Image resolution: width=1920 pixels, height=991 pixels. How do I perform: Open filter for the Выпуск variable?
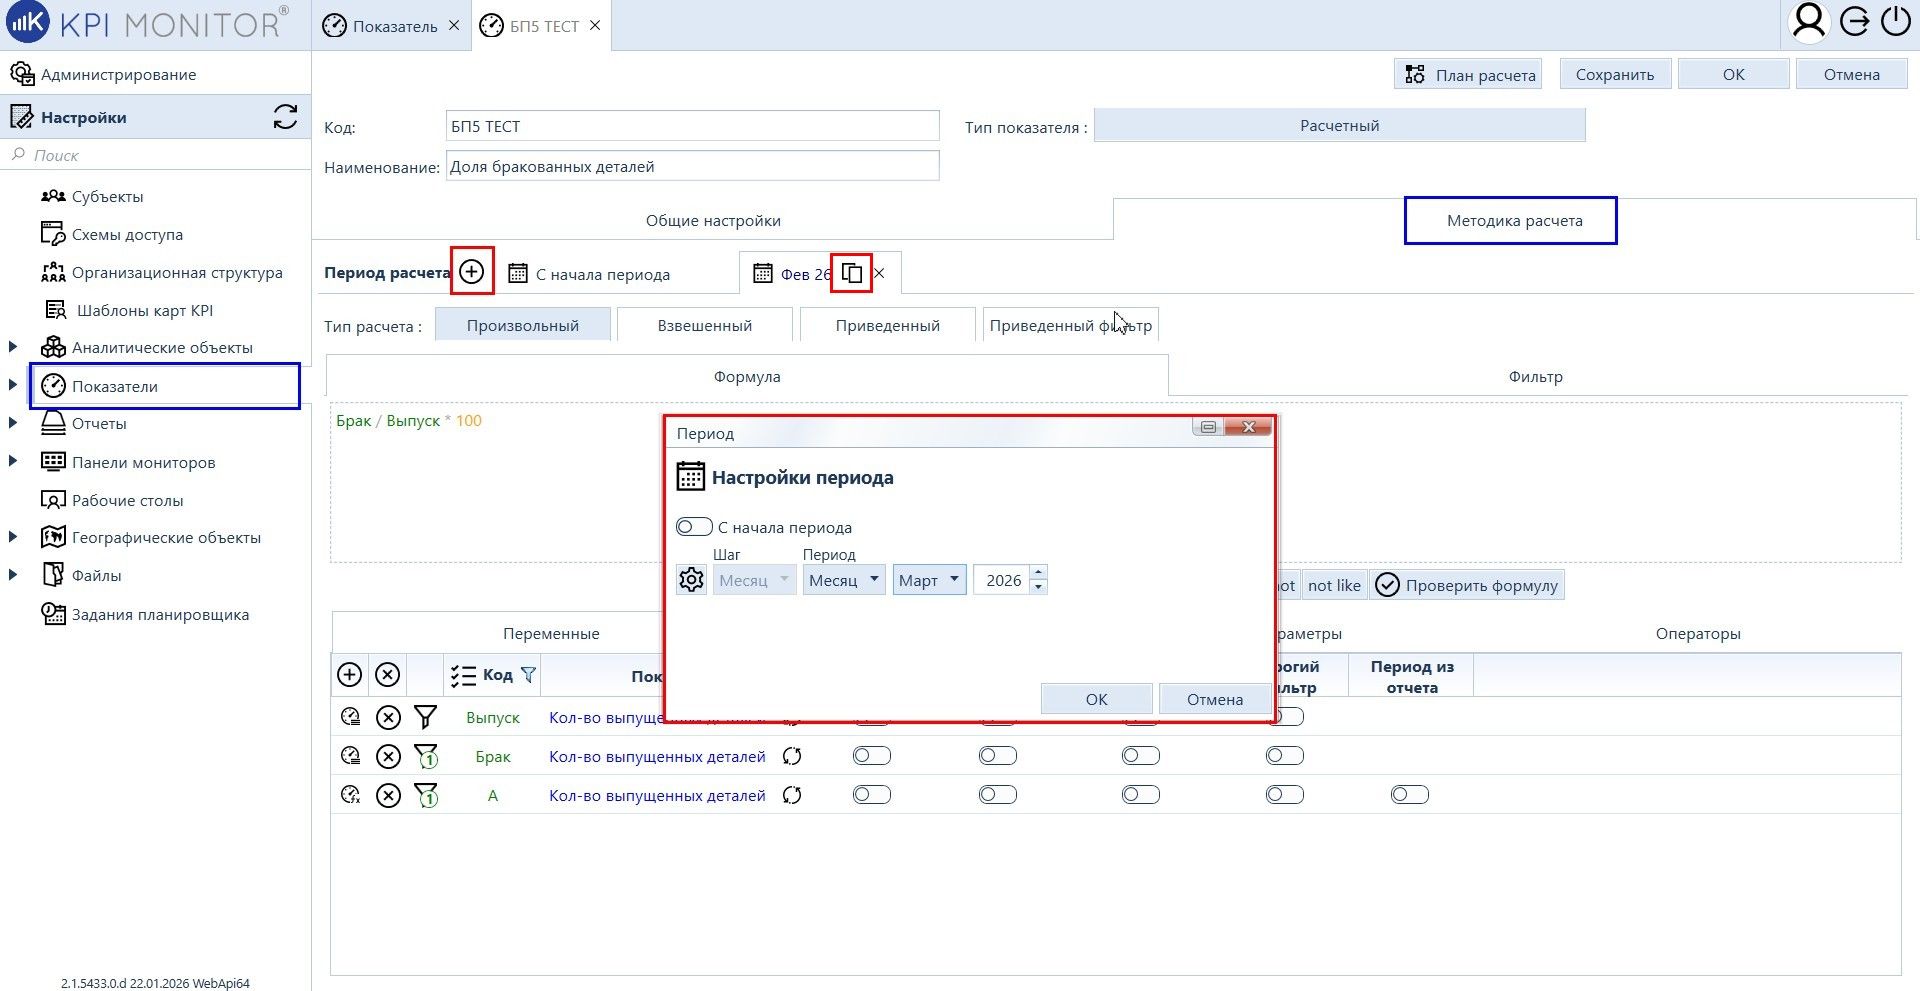pos(426,717)
